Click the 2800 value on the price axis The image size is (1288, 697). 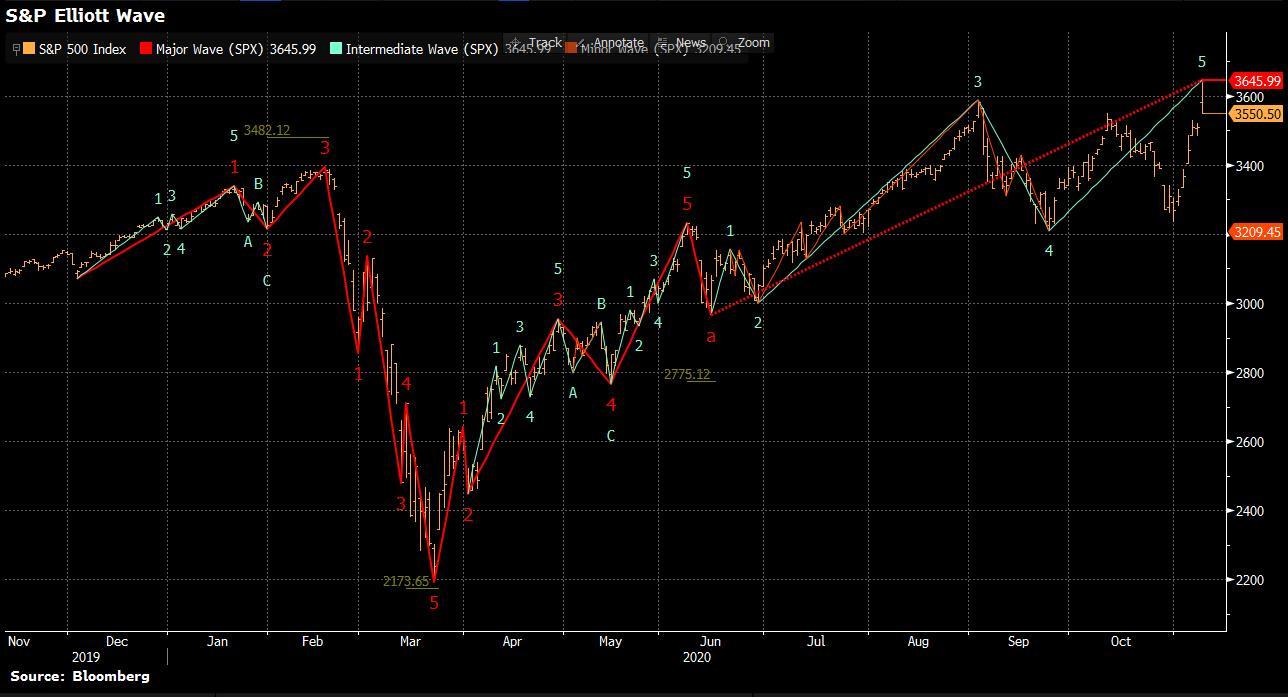click(x=1249, y=373)
